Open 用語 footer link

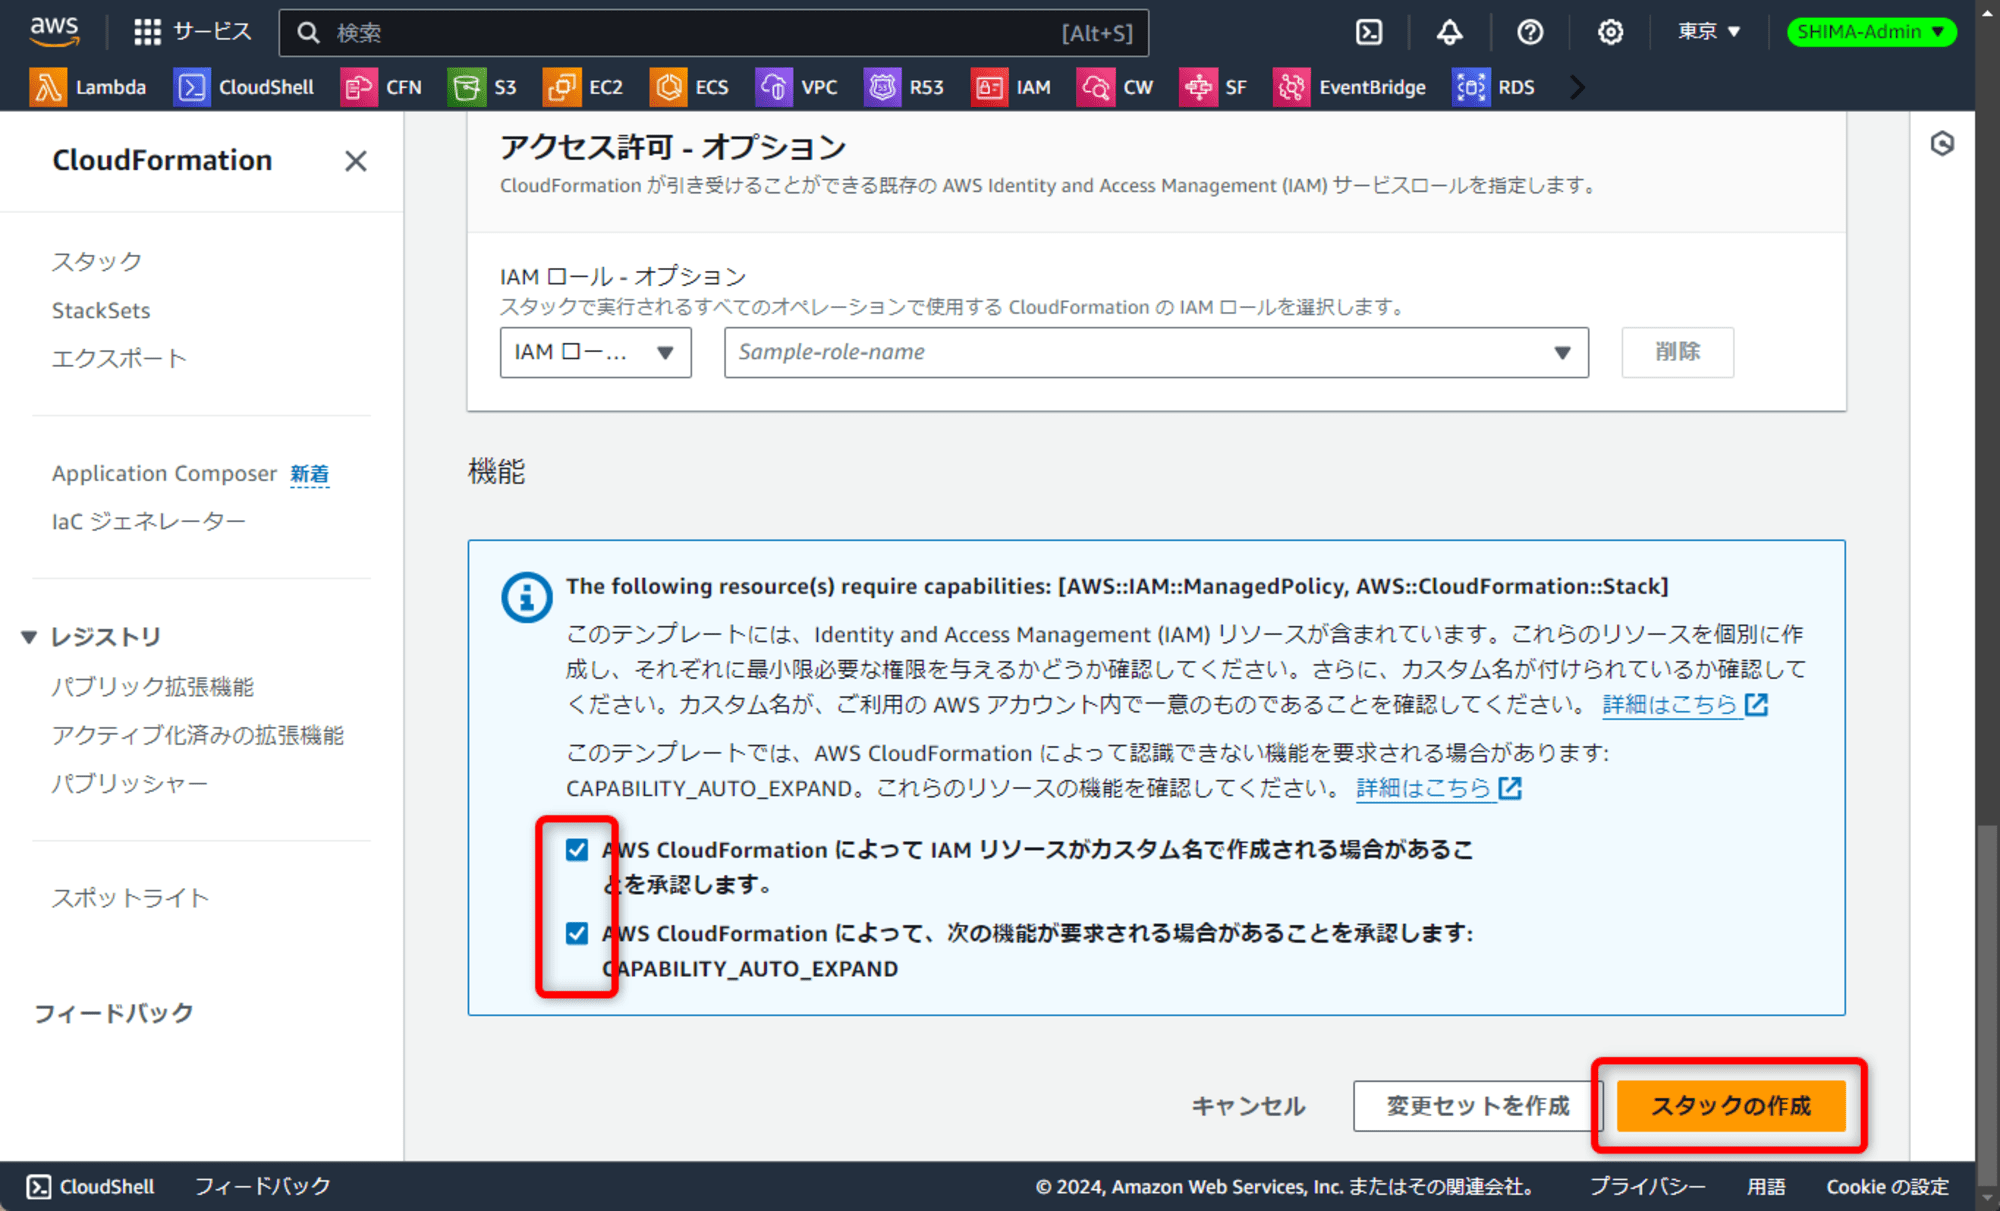pyautogui.click(x=1766, y=1186)
